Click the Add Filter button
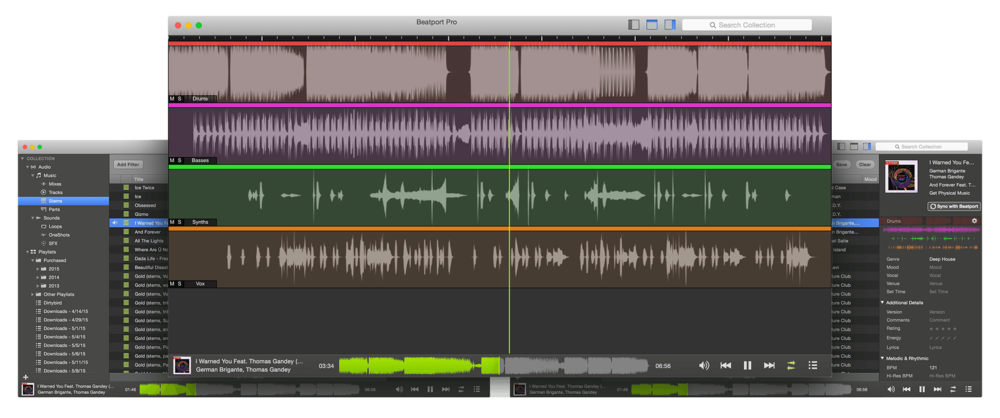1000x418 pixels. 127,164
